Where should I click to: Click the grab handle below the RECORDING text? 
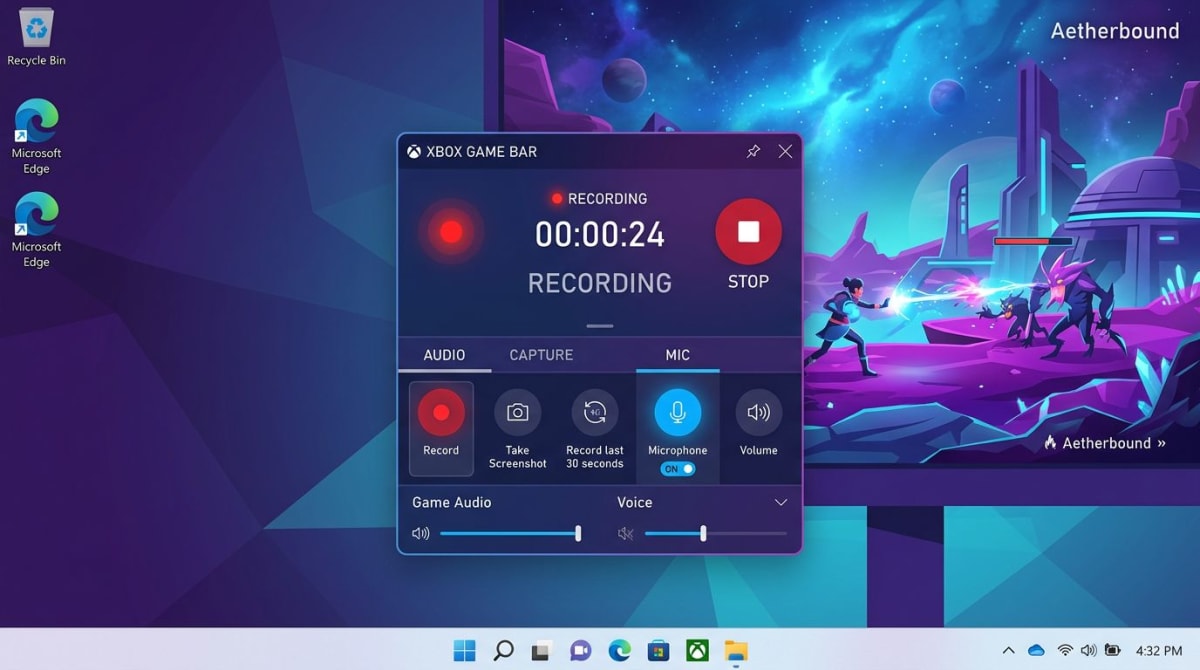(x=600, y=326)
